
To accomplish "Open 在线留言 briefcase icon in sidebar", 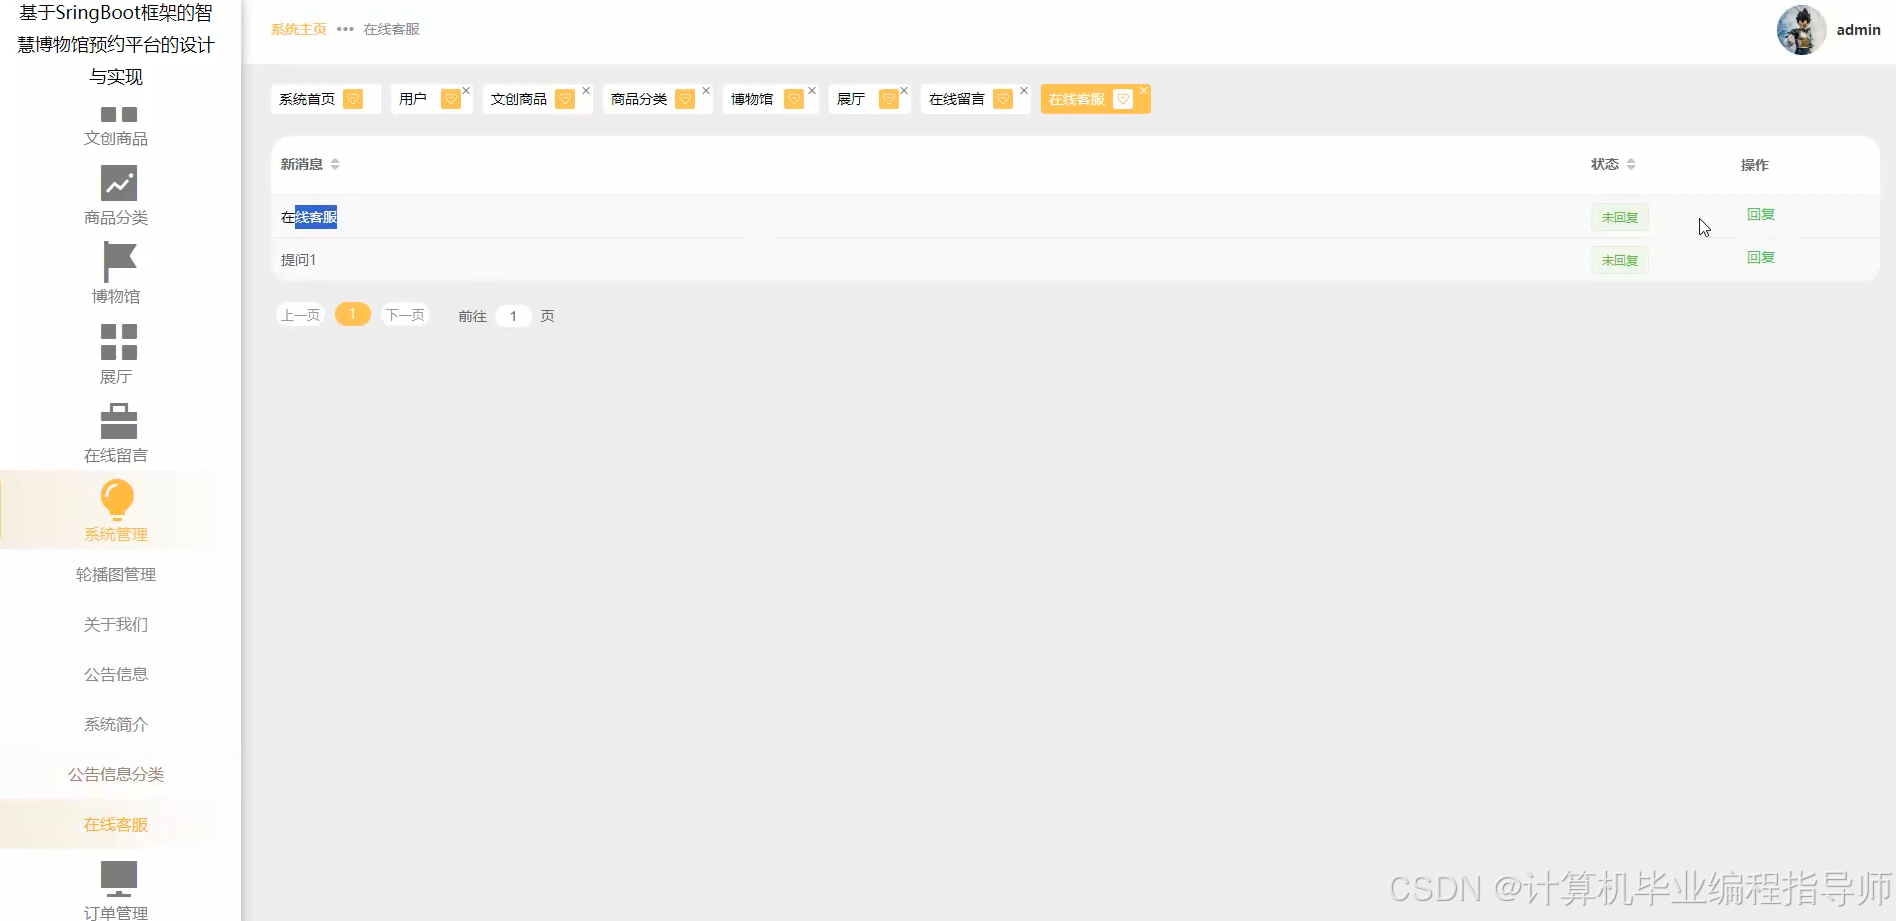I will tap(119, 421).
